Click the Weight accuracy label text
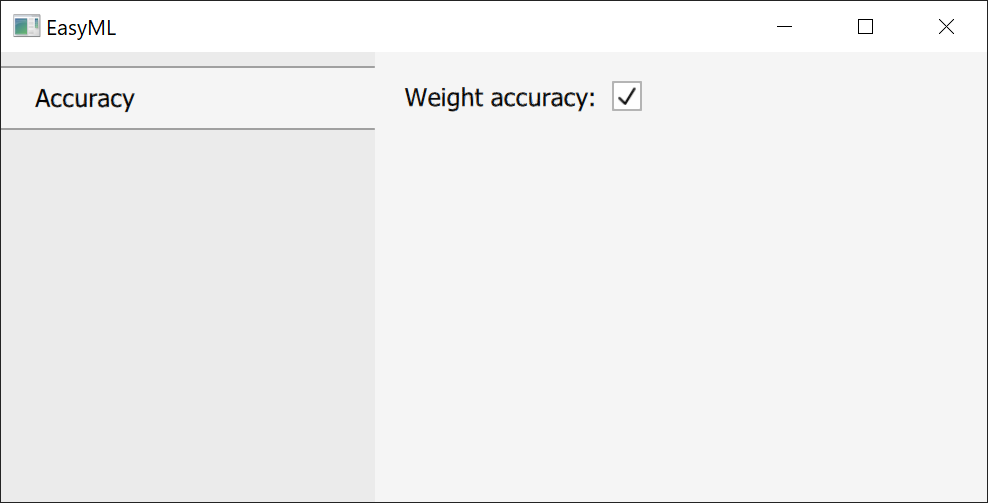The height and width of the screenshot is (503, 988). [499, 98]
